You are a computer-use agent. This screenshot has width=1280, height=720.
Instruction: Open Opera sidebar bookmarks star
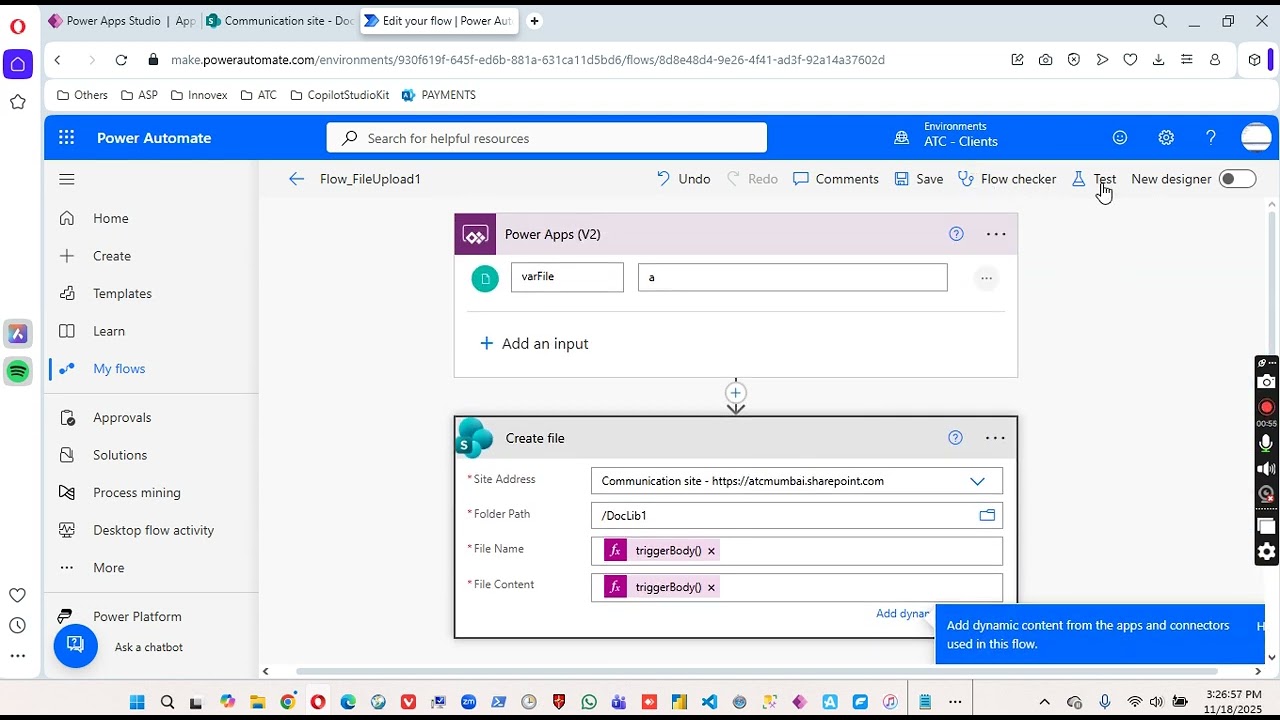(18, 102)
